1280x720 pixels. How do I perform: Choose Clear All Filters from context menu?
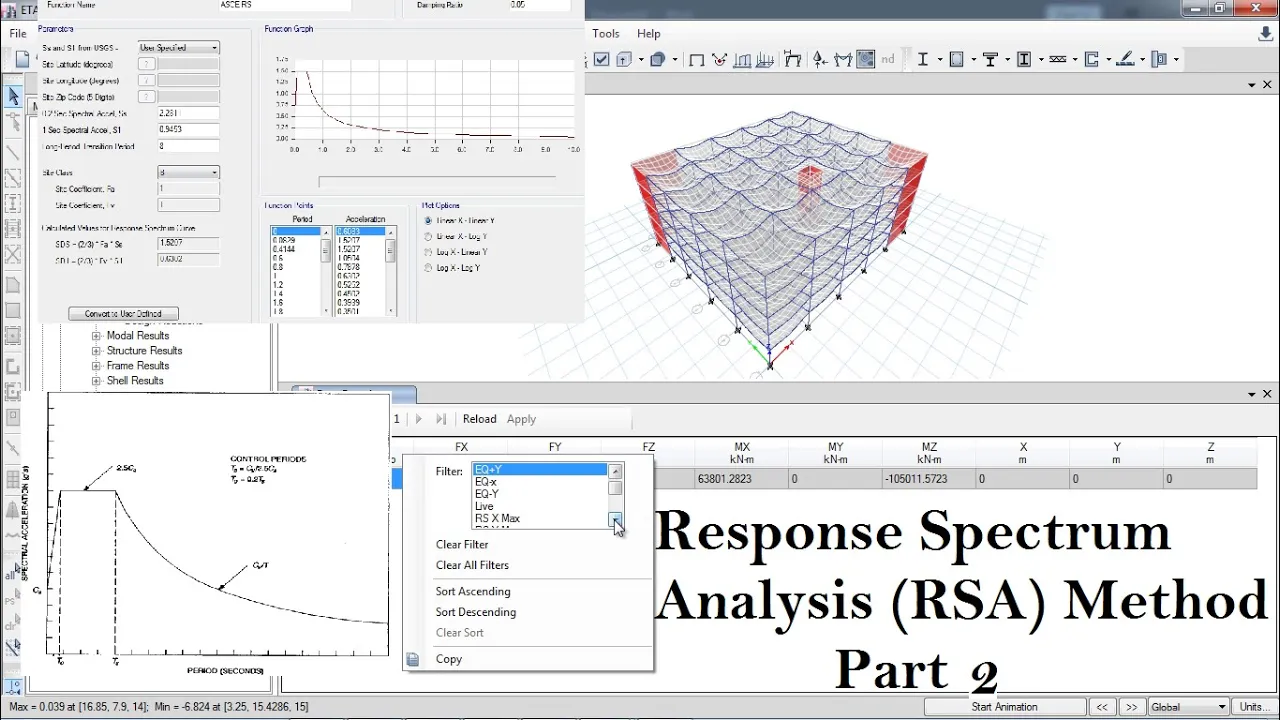[472, 565]
